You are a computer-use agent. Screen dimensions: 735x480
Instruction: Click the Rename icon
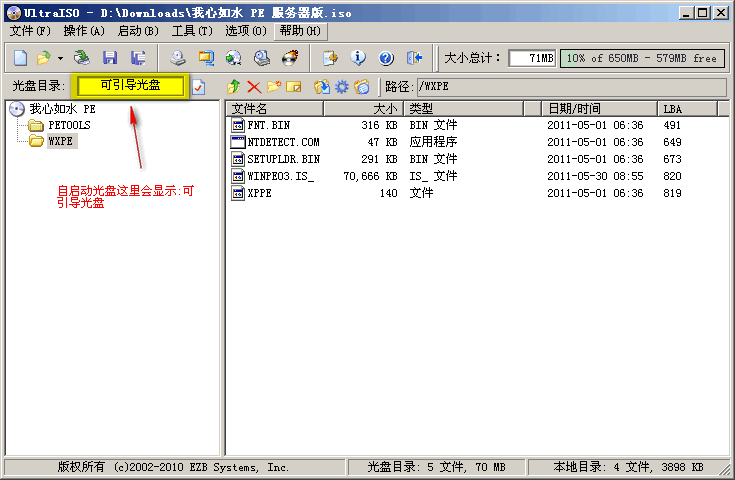[294, 87]
